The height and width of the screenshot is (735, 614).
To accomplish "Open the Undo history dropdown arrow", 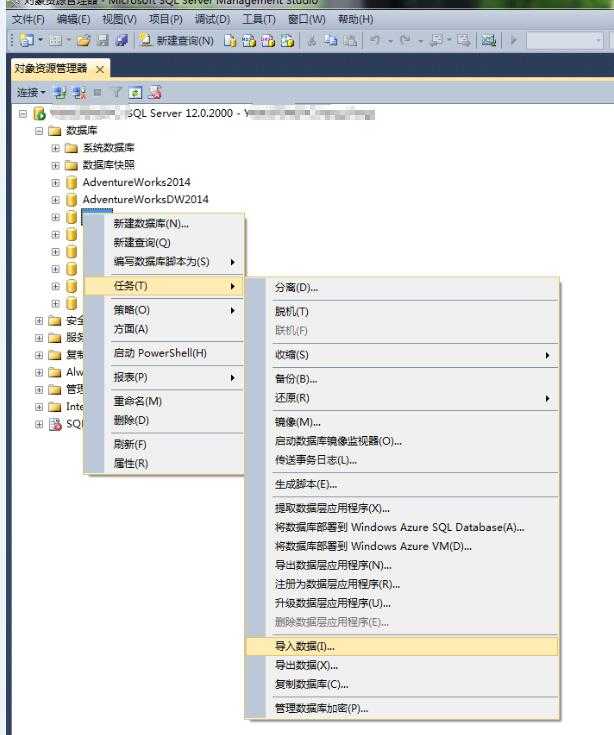I will point(390,41).
